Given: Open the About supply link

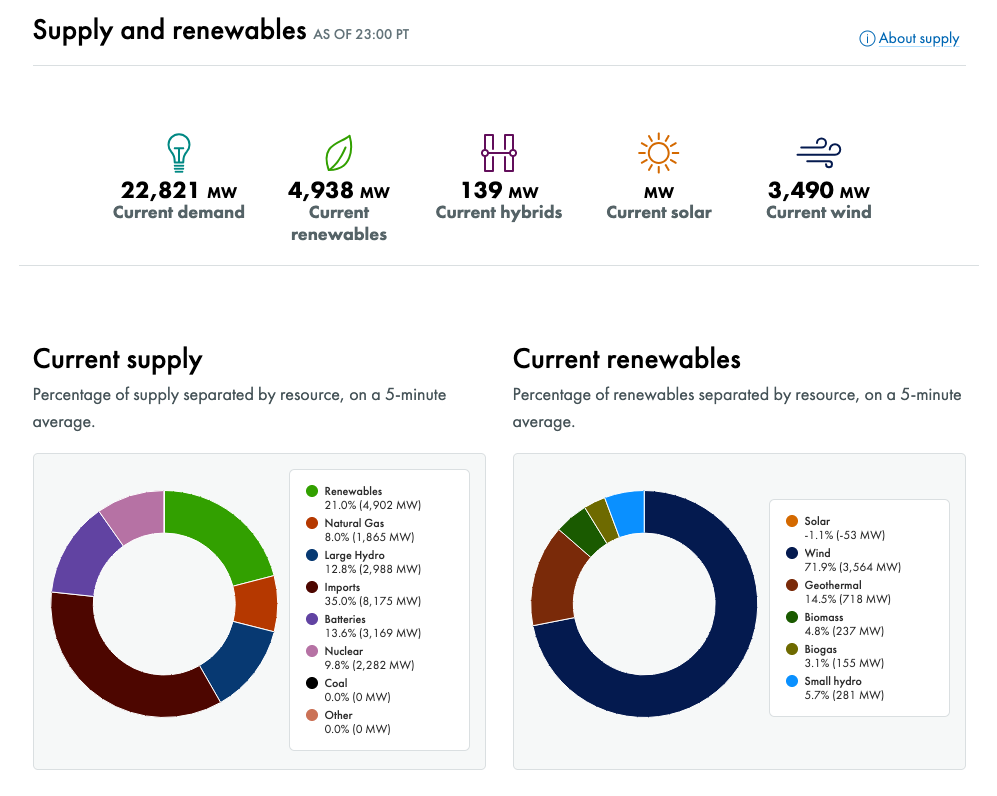Looking at the screenshot, I should [x=918, y=39].
